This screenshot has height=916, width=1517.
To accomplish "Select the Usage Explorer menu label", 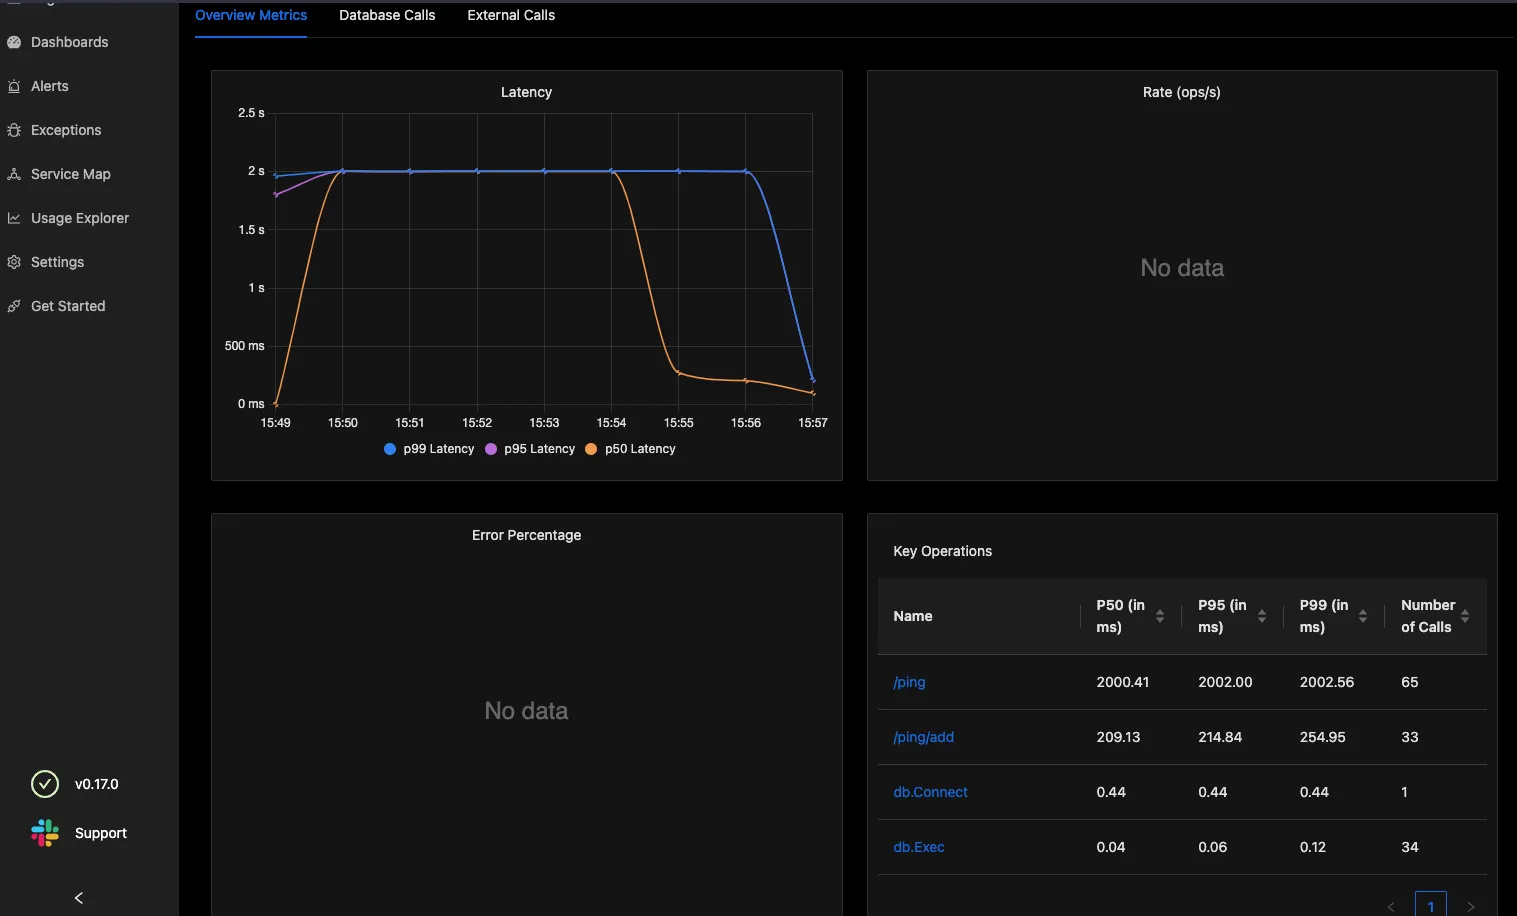I will [x=80, y=218].
